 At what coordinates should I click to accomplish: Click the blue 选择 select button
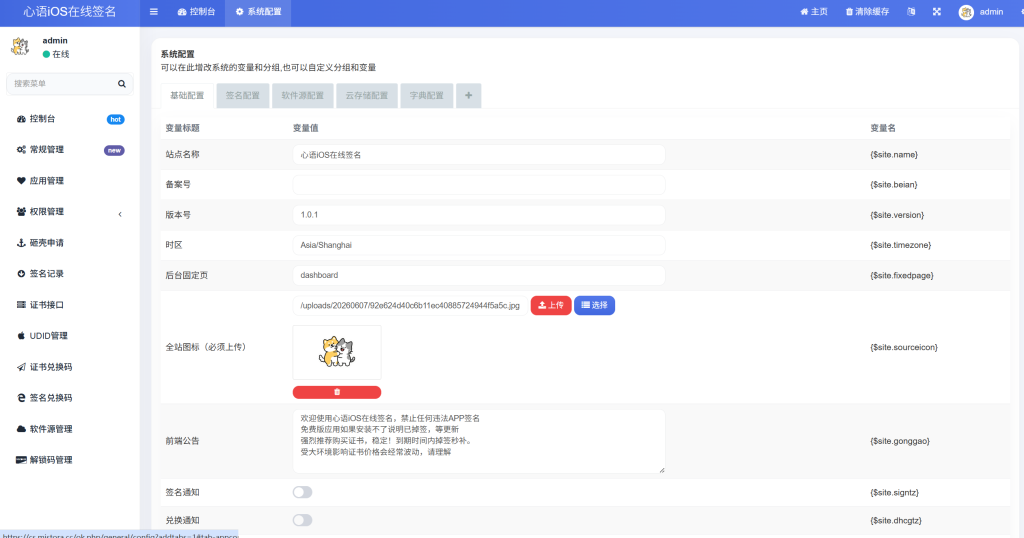click(594, 306)
